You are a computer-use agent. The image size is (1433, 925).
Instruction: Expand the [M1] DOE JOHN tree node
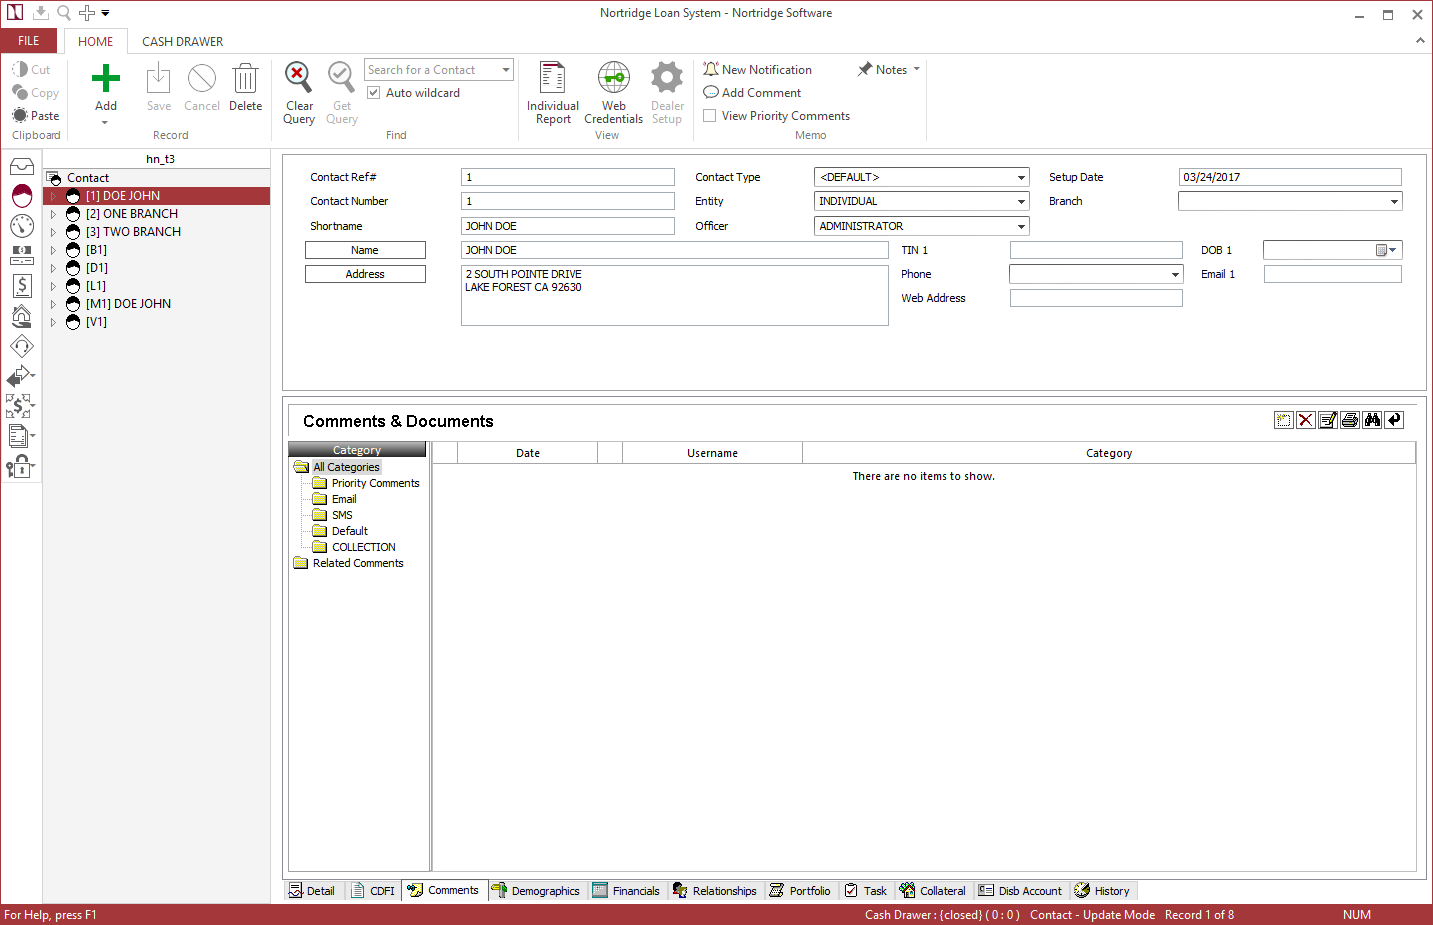pyautogui.click(x=53, y=304)
